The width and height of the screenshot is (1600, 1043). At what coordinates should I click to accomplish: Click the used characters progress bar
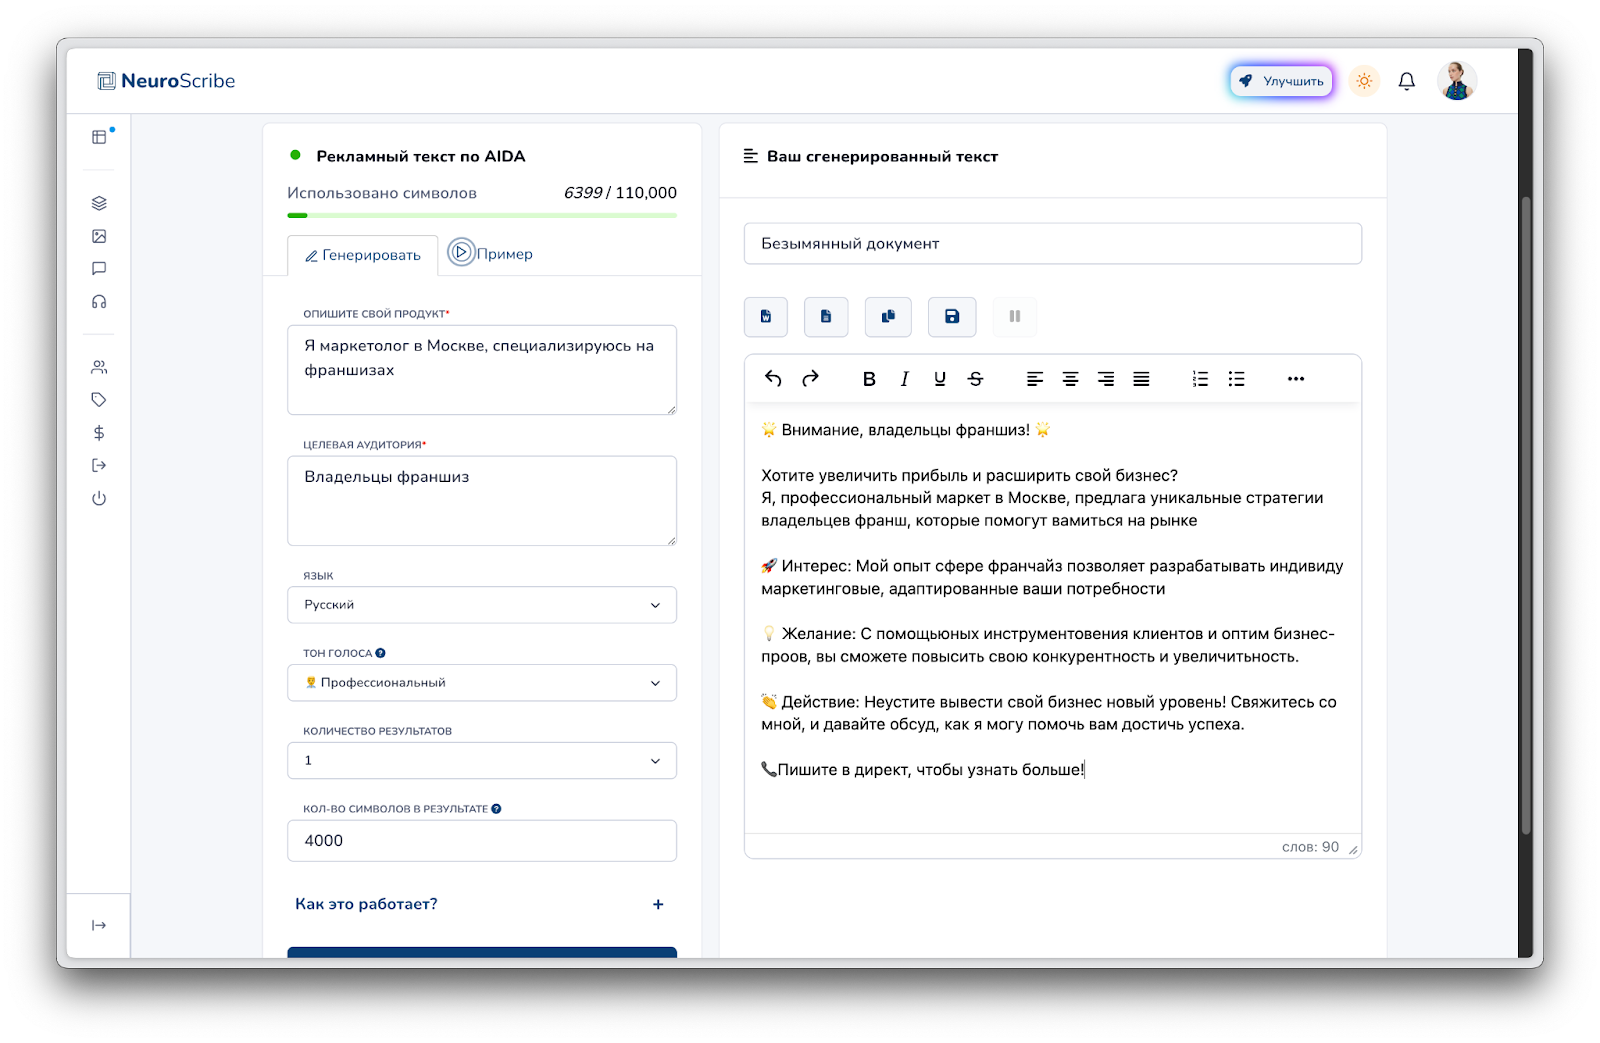click(482, 215)
